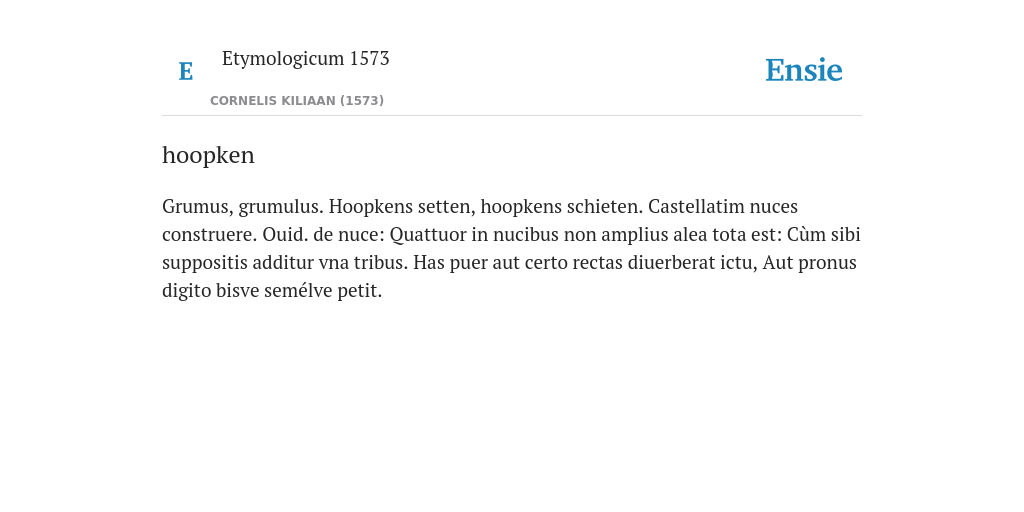The height and width of the screenshot is (512, 1024).
Task: Click the citation 'Ouid. de nuce:'
Action: (324, 234)
